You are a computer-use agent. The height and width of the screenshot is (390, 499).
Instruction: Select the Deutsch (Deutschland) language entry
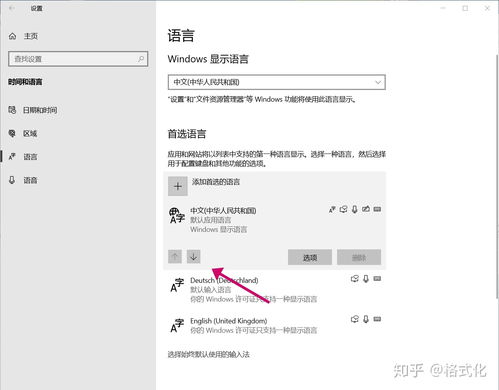pos(275,289)
